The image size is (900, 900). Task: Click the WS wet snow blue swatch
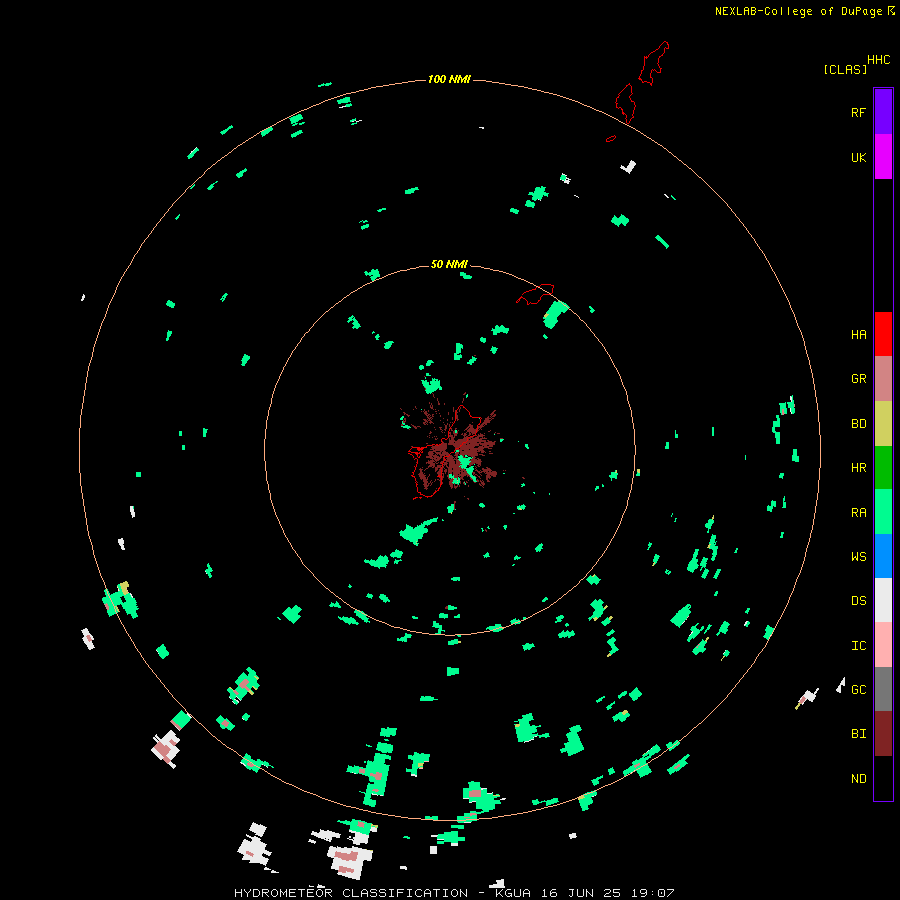tap(883, 556)
